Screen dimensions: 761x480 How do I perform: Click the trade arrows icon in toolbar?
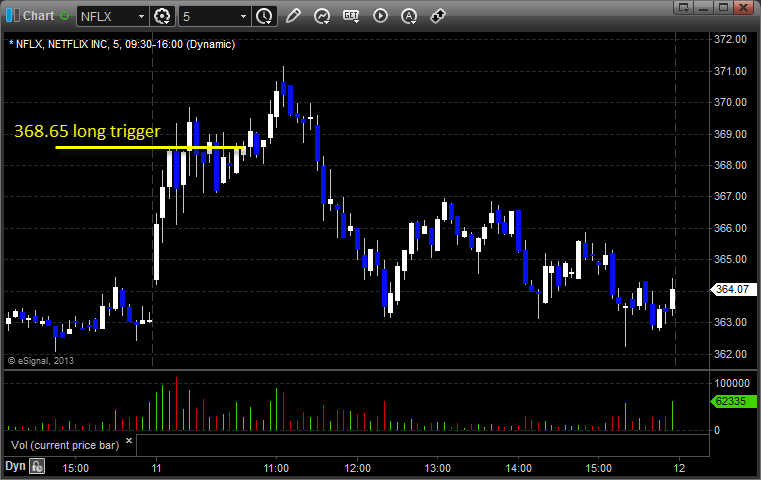(x=438, y=16)
